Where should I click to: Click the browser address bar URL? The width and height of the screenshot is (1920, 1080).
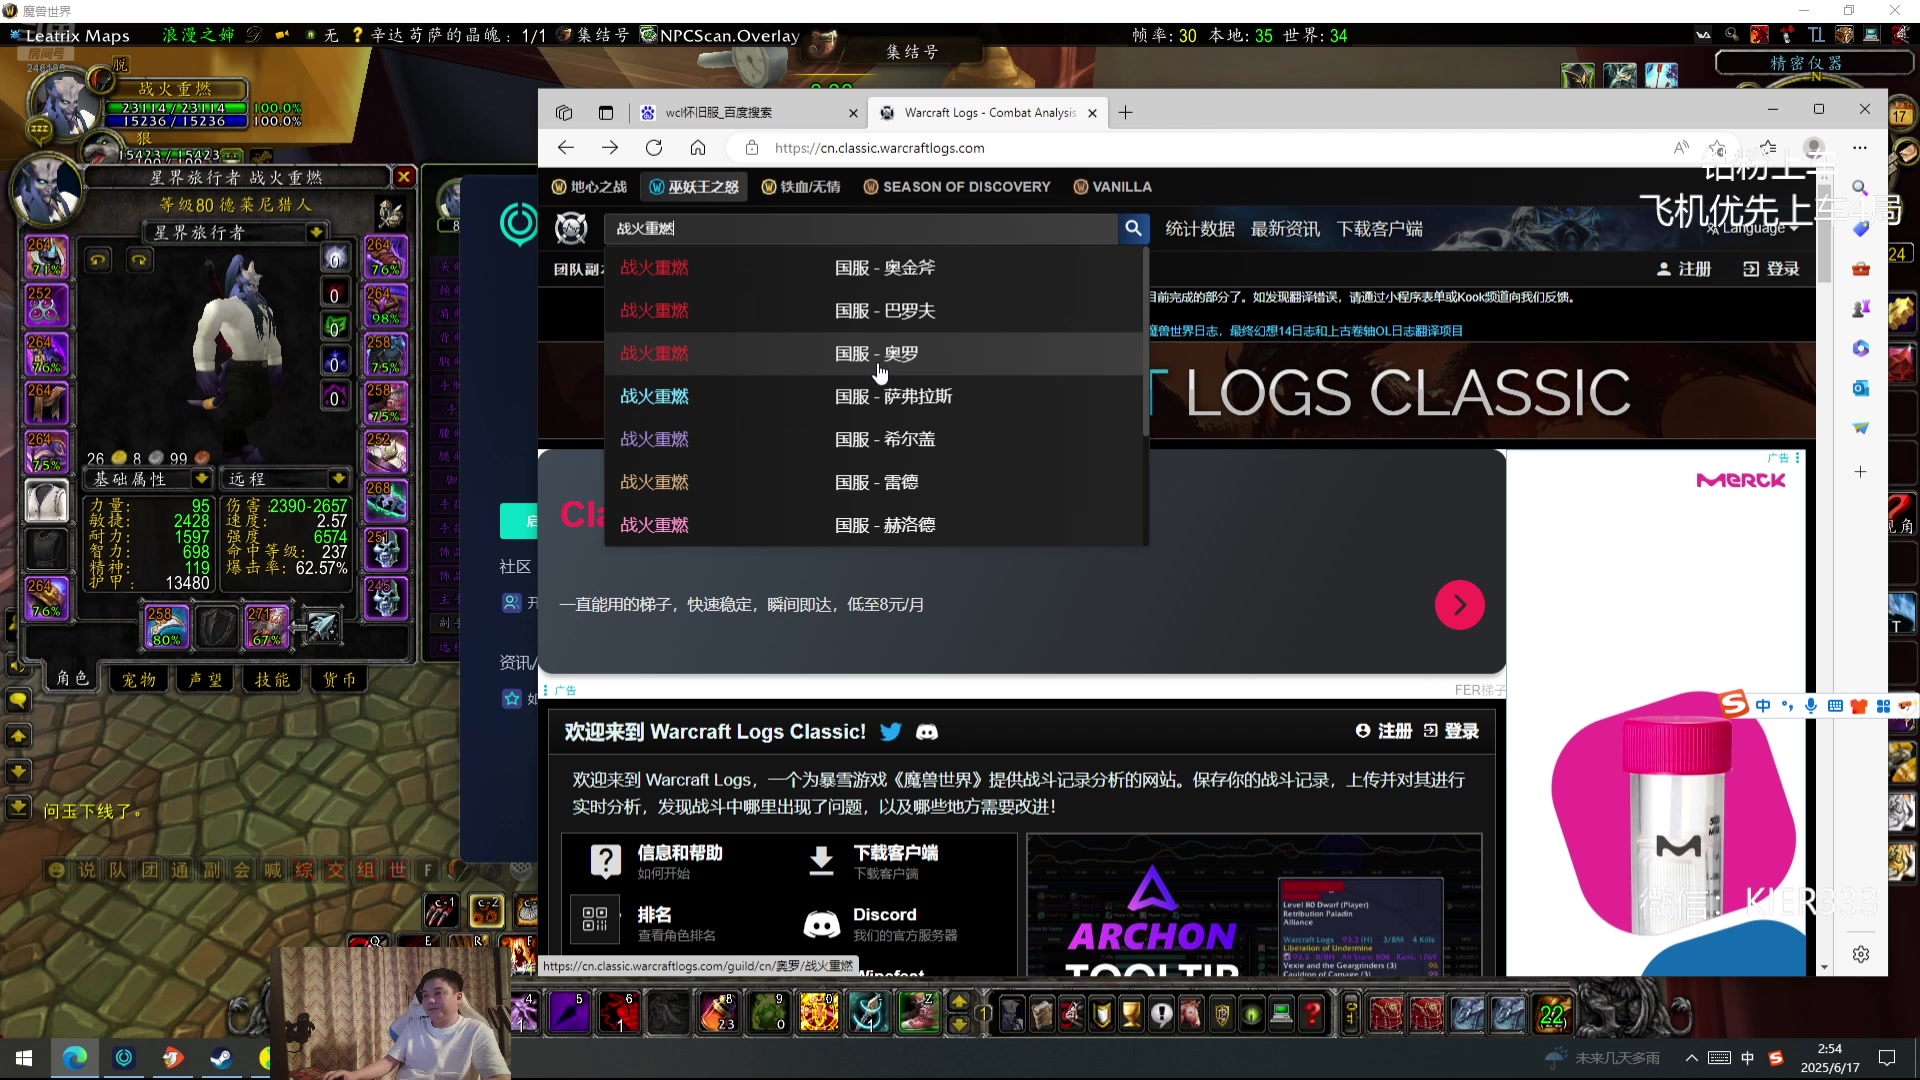coord(879,148)
